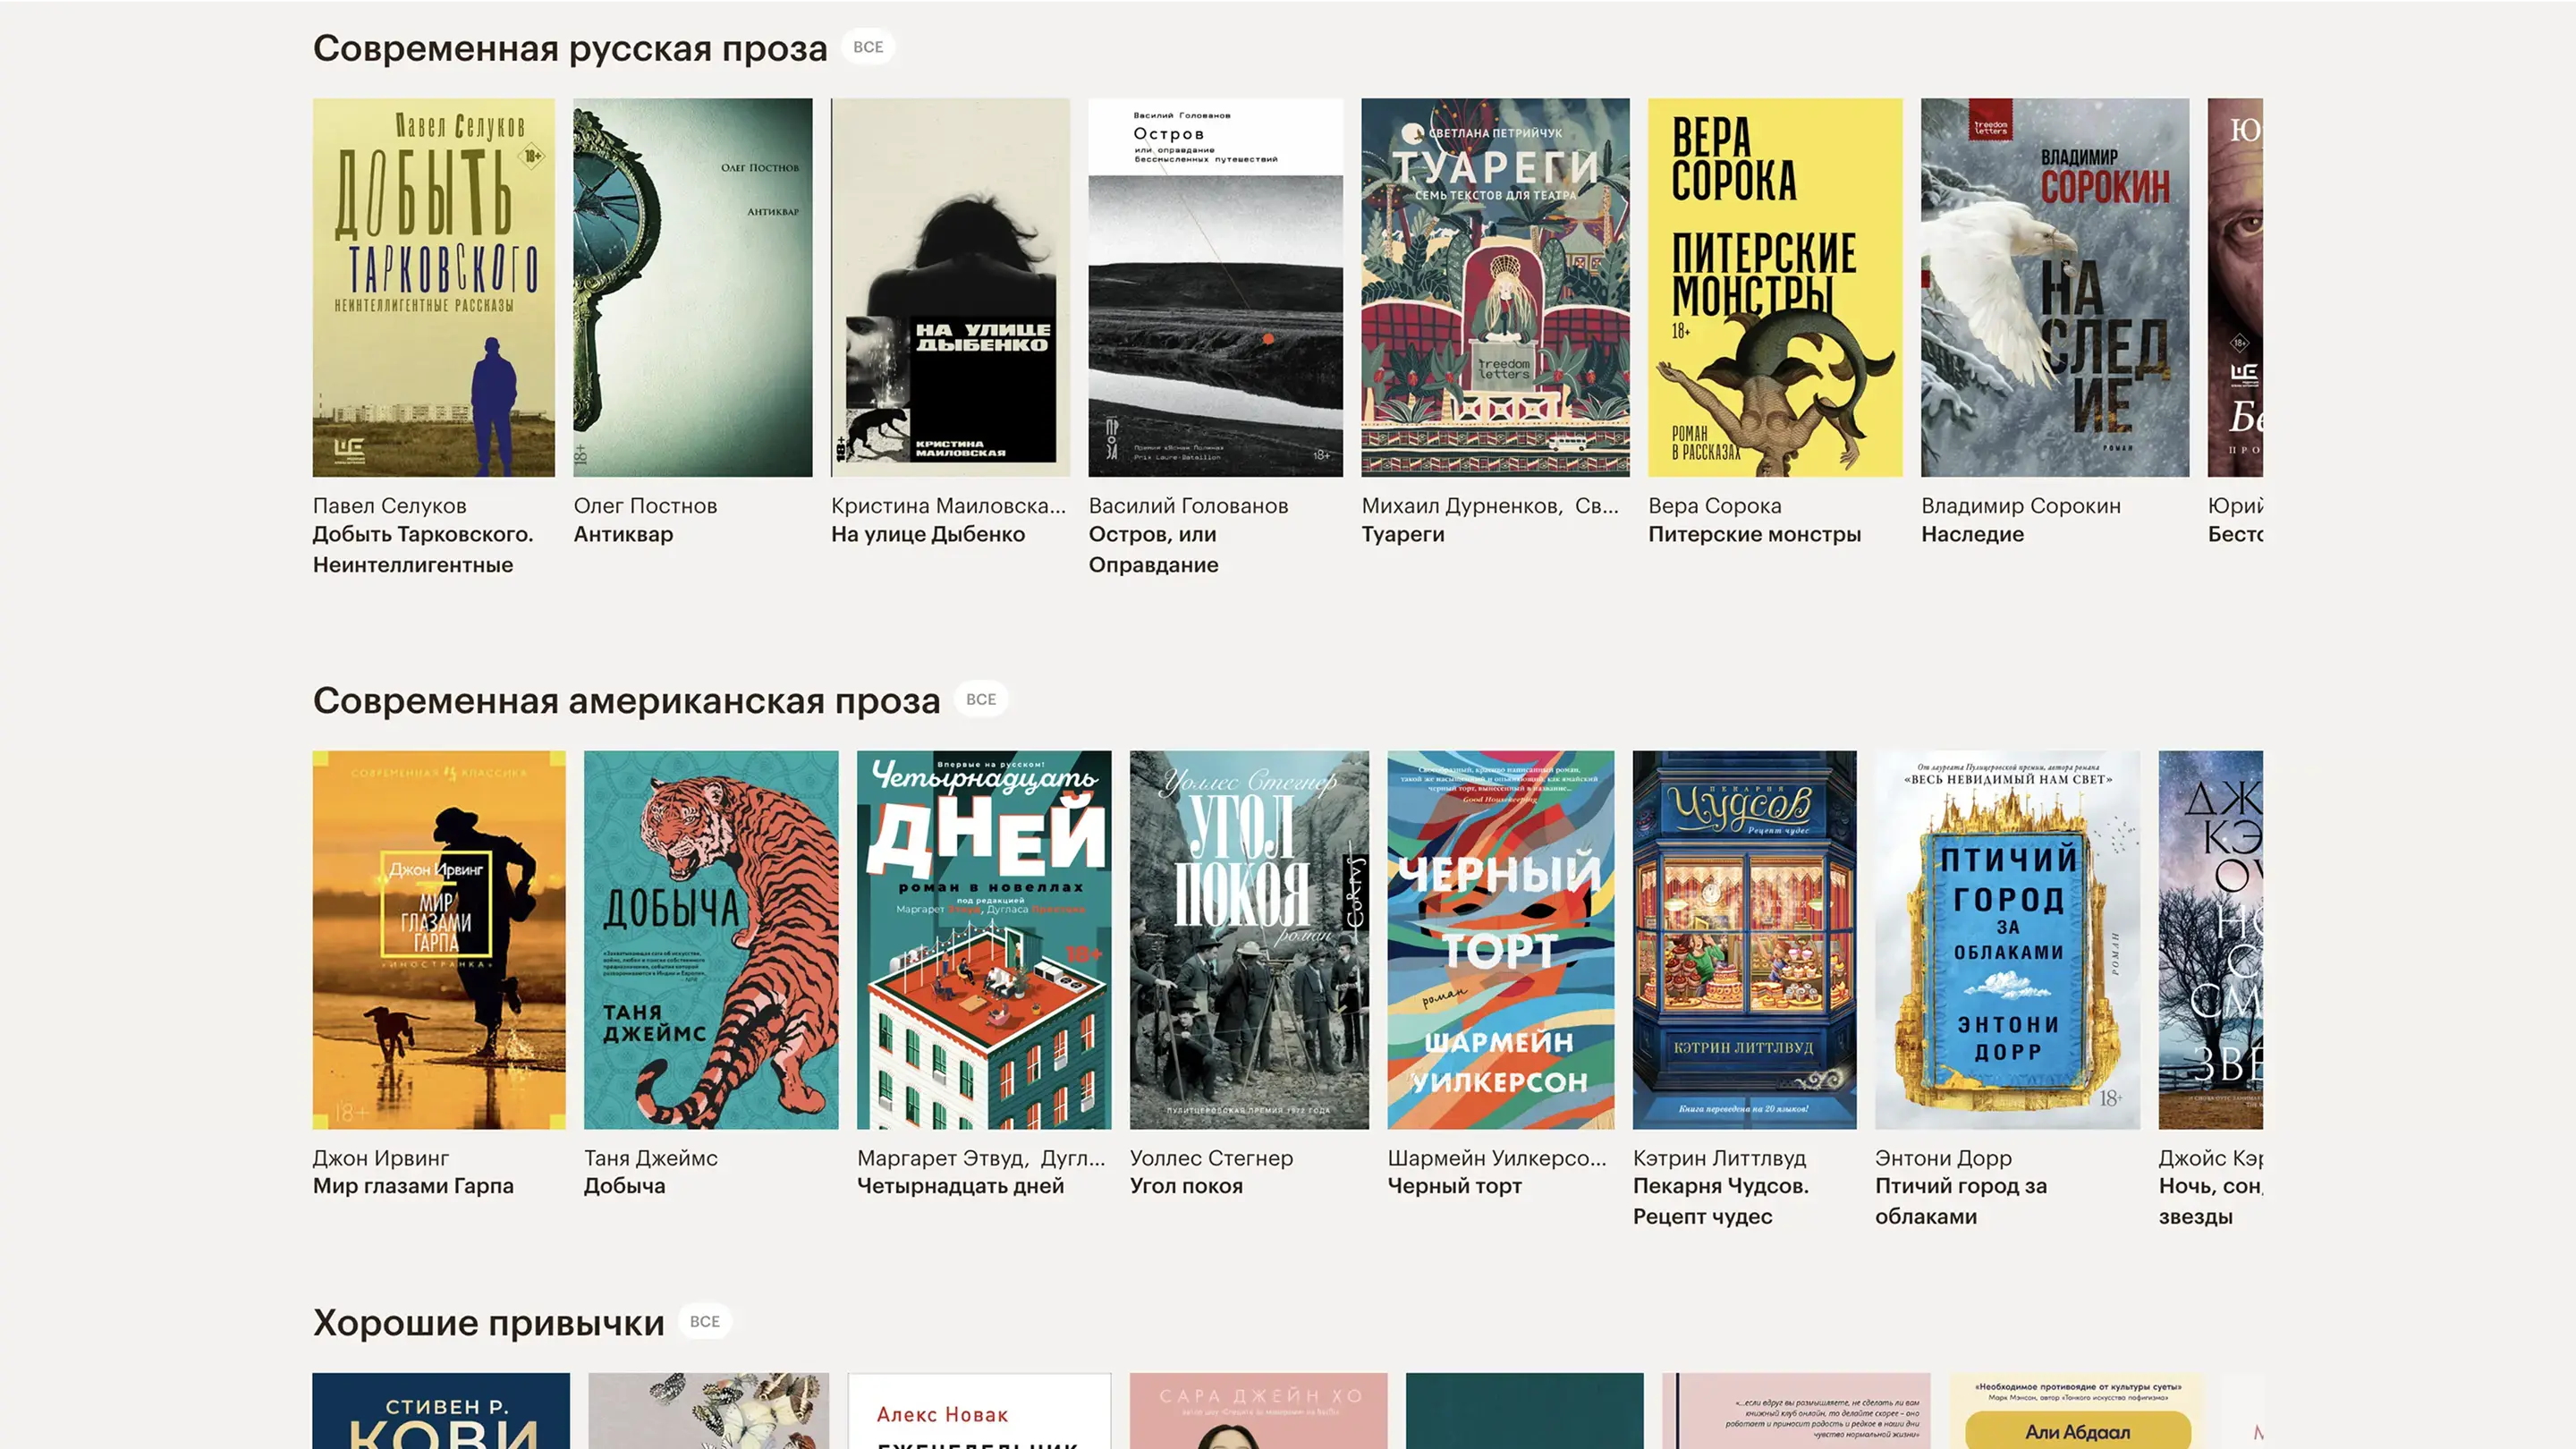Select the Четырнадцать дней book cover
This screenshot has width=2576, height=1449.
983,939
